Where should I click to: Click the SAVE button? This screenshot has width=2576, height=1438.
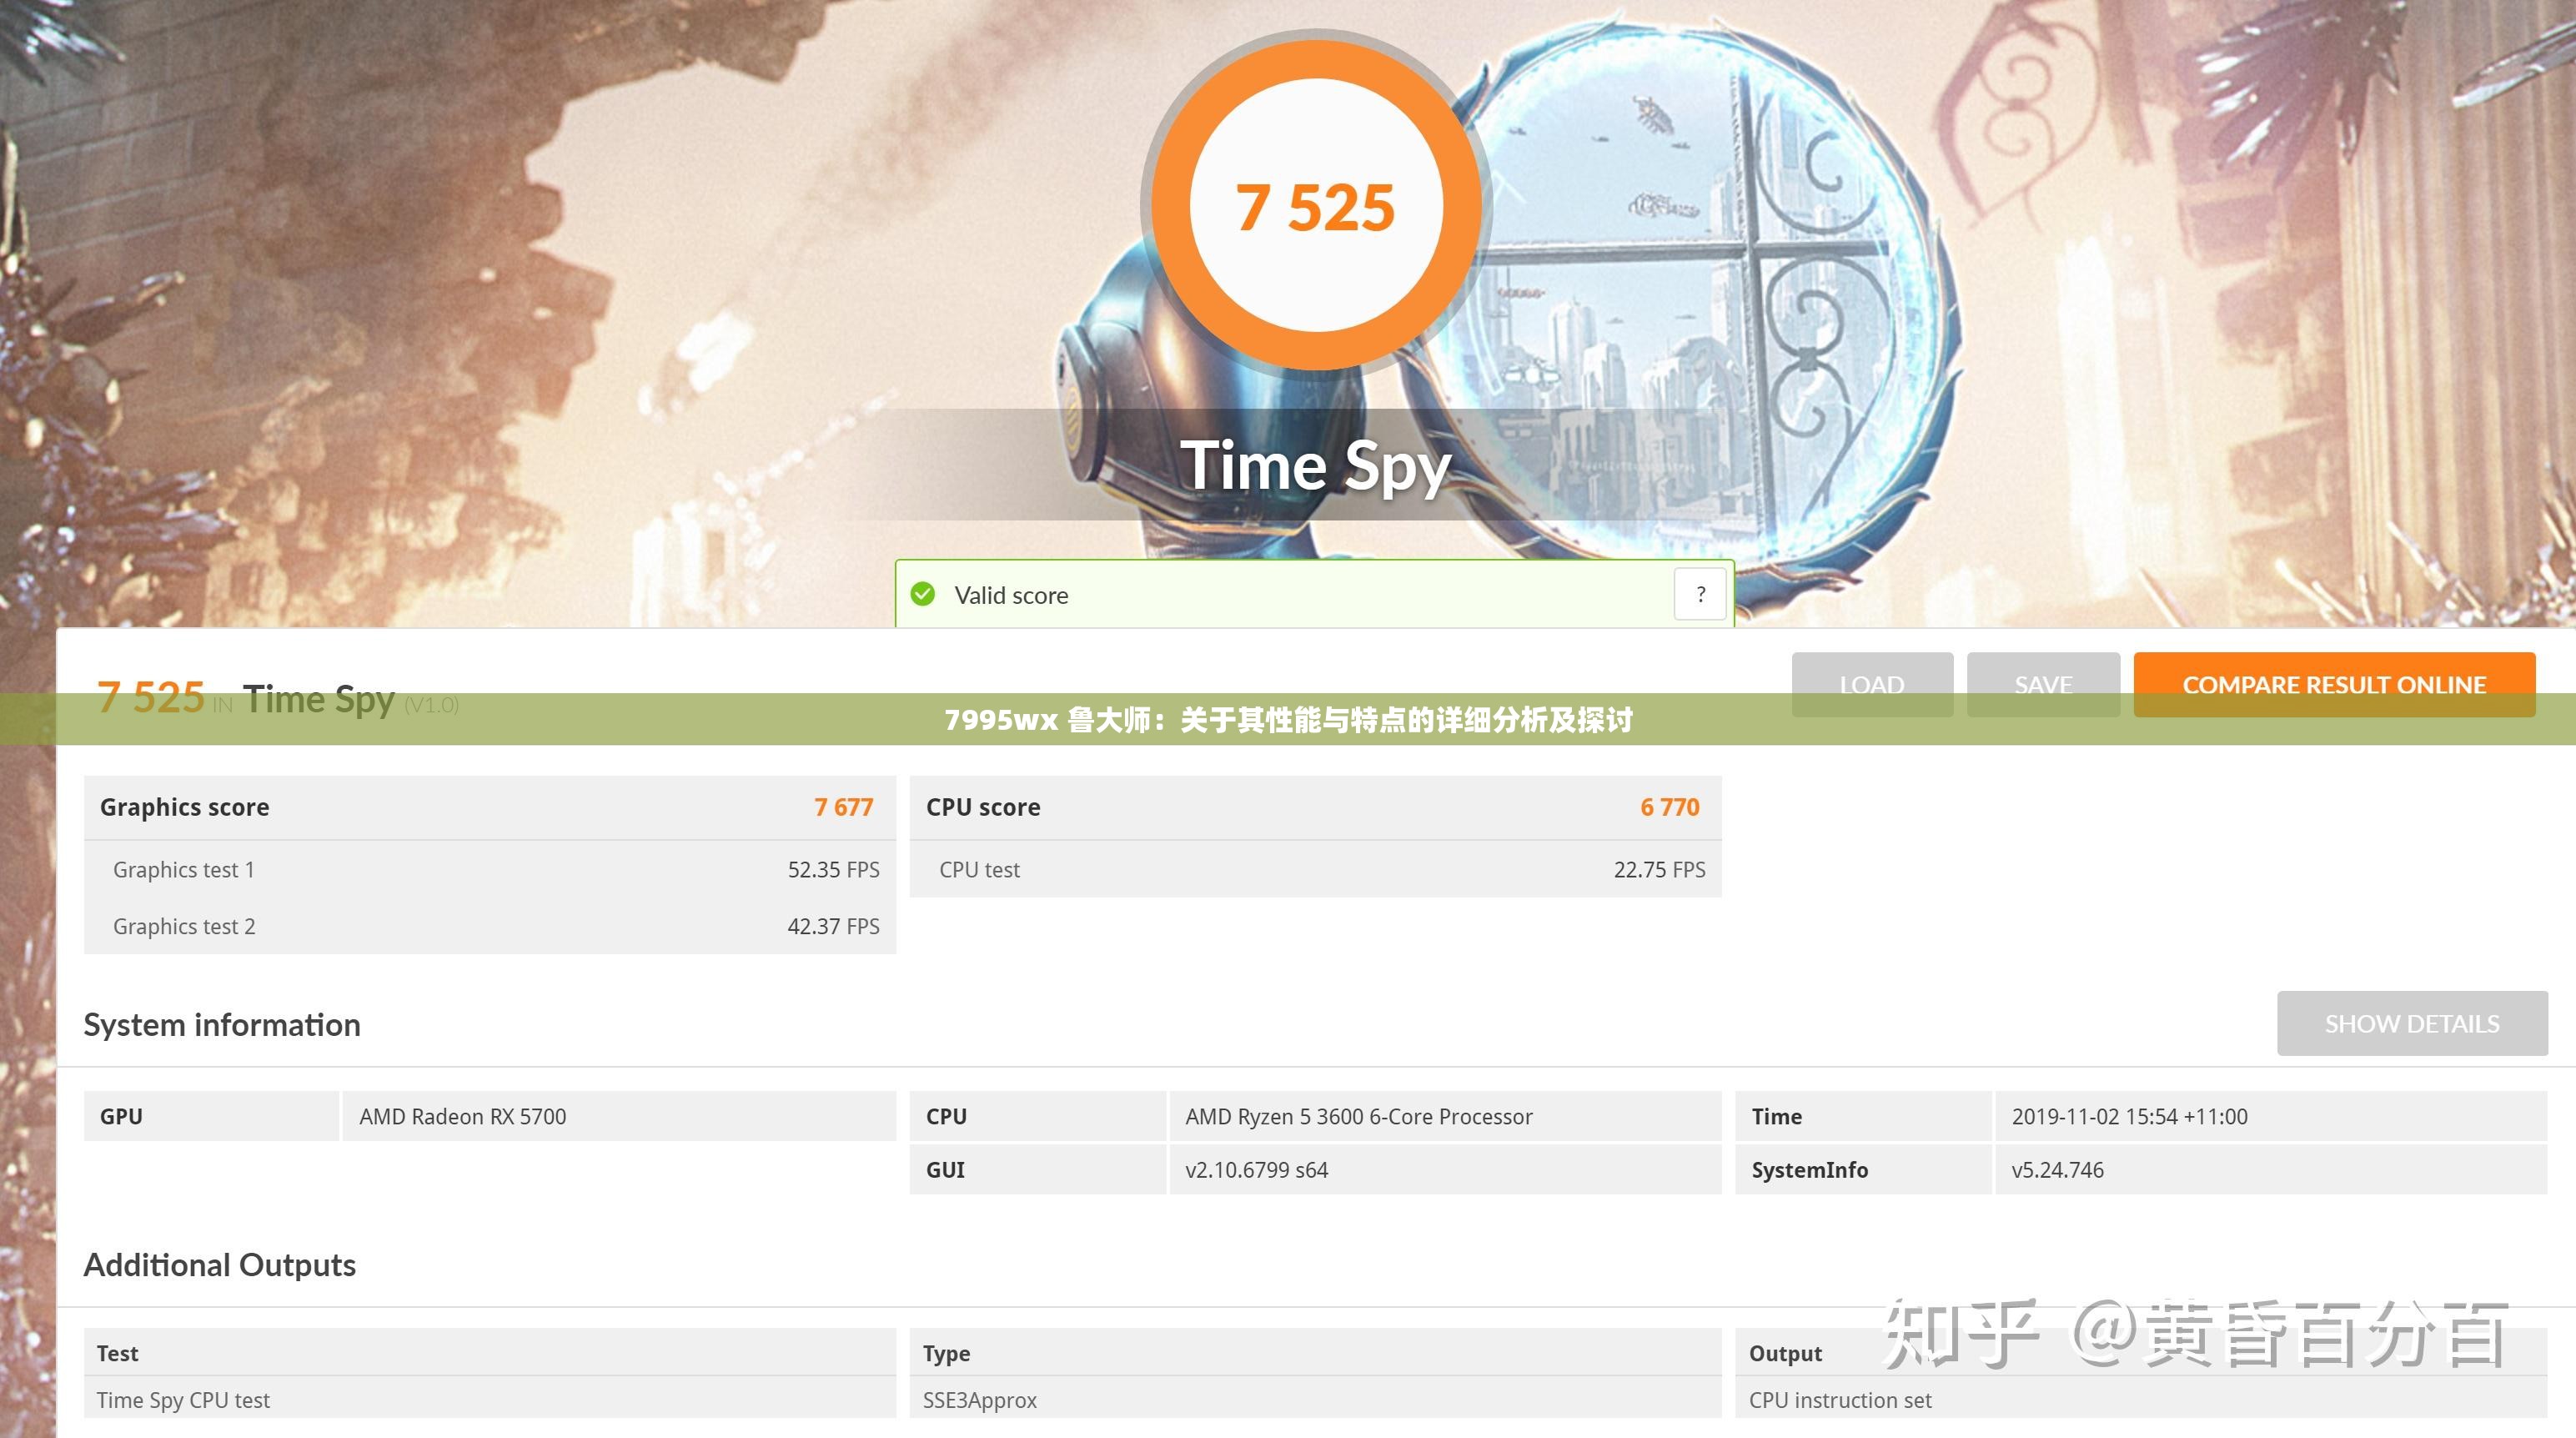click(x=2043, y=684)
